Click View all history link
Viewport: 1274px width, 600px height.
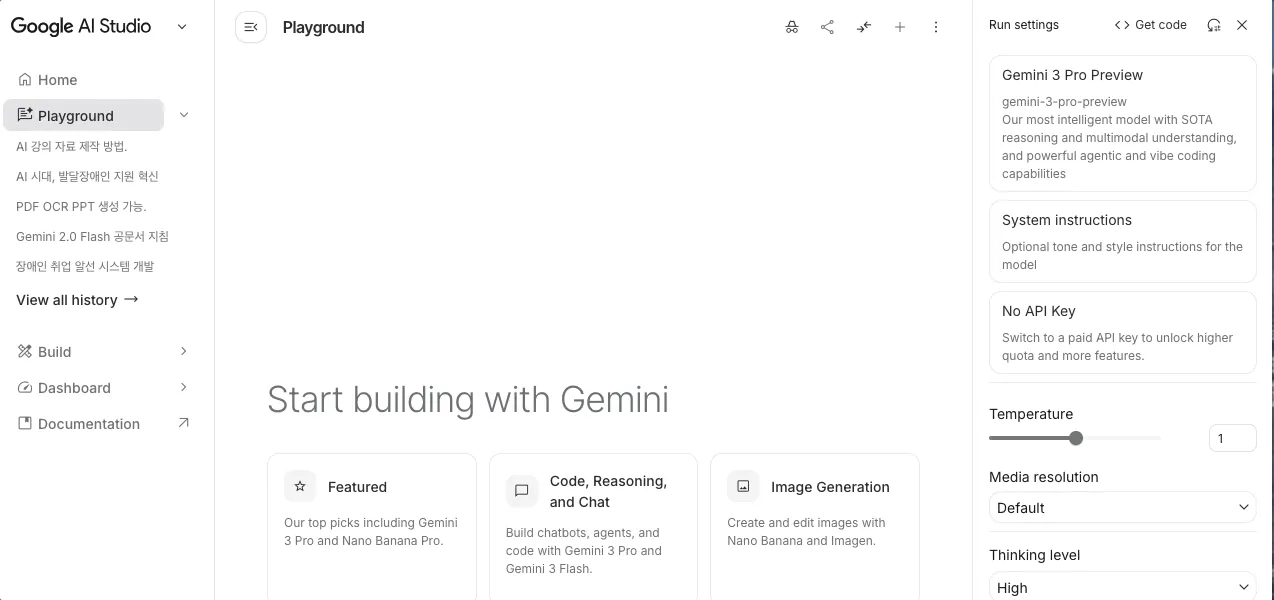coord(77,300)
